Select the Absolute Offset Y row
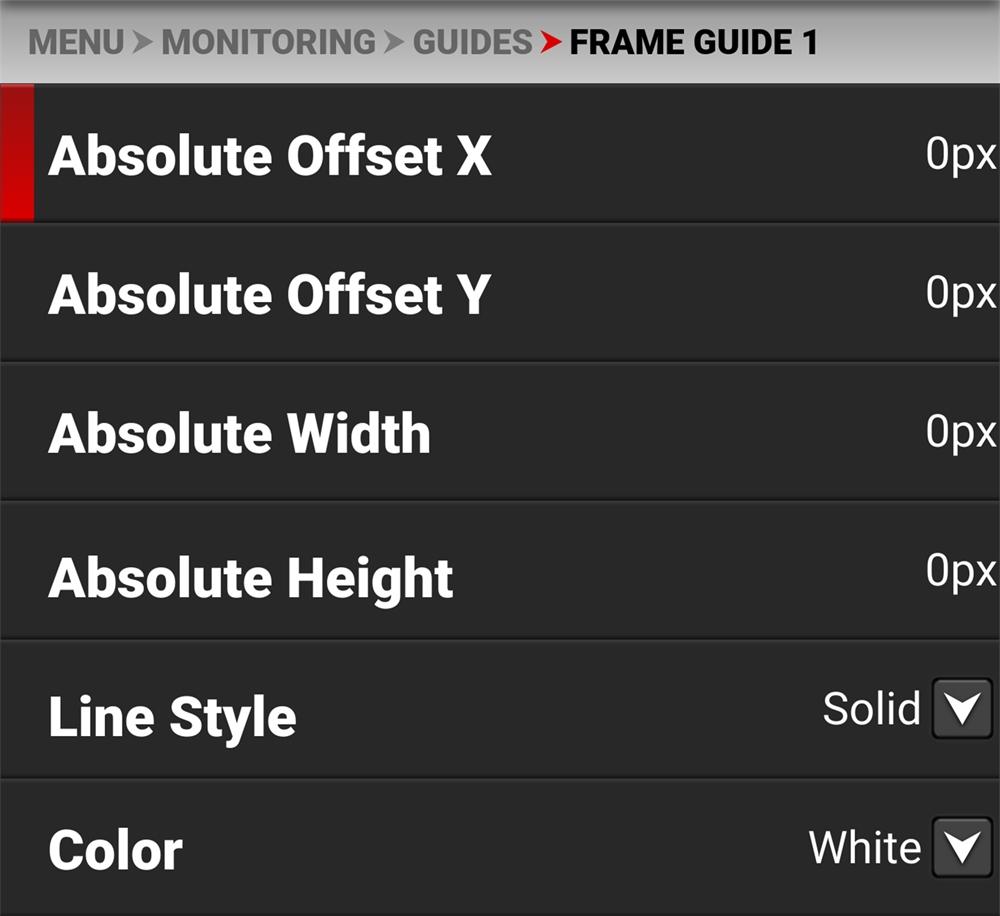The height and width of the screenshot is (916, 1000). (500, 293)
